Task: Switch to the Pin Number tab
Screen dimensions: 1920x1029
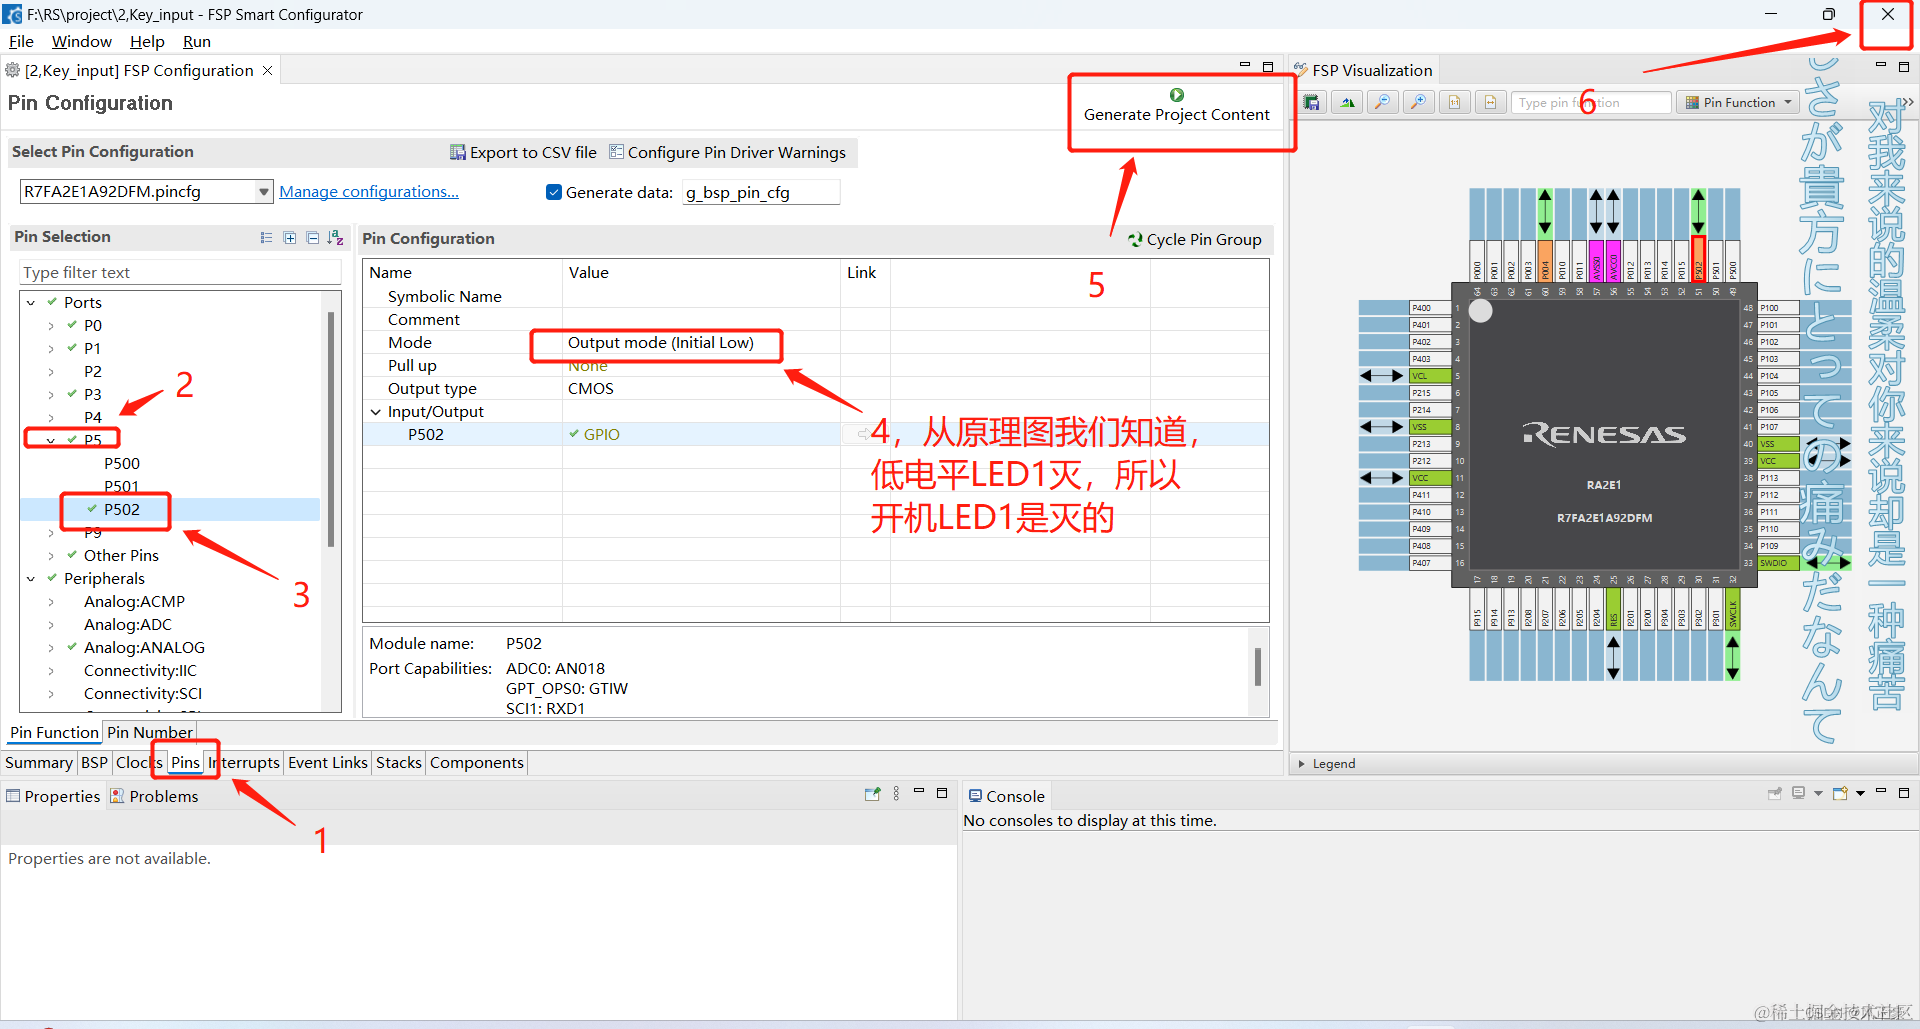Action: point(150,732)
